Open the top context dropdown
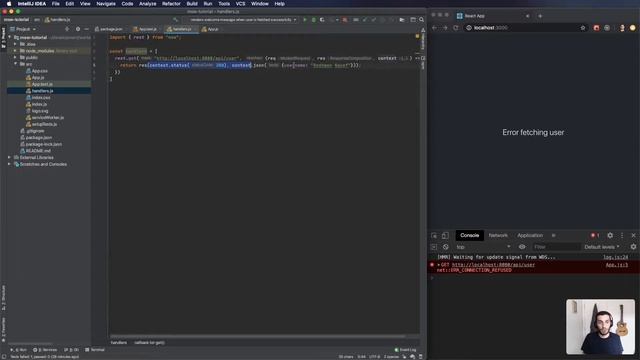This screenshot has width=640, height=360. click(x=483, y=247)
